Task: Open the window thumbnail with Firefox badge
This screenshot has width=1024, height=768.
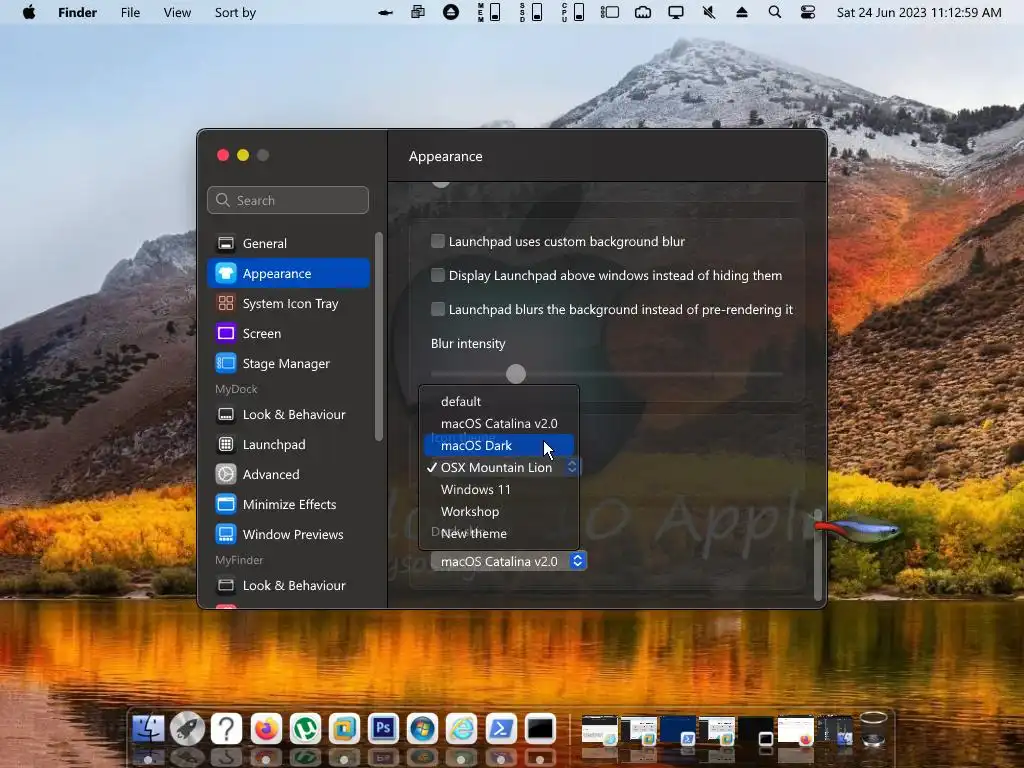Action: click(795, 729)
